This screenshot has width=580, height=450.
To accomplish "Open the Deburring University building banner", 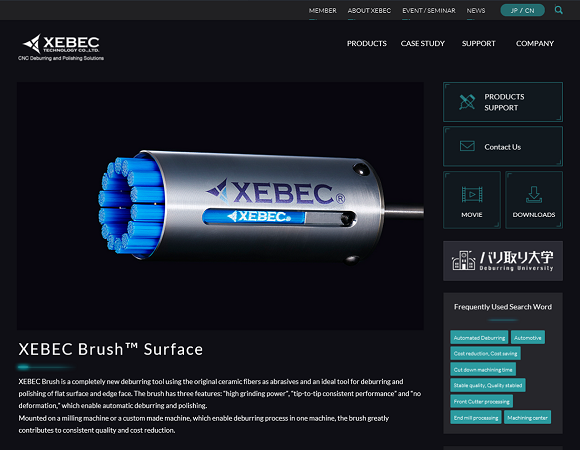I will (x=503, y=261).
